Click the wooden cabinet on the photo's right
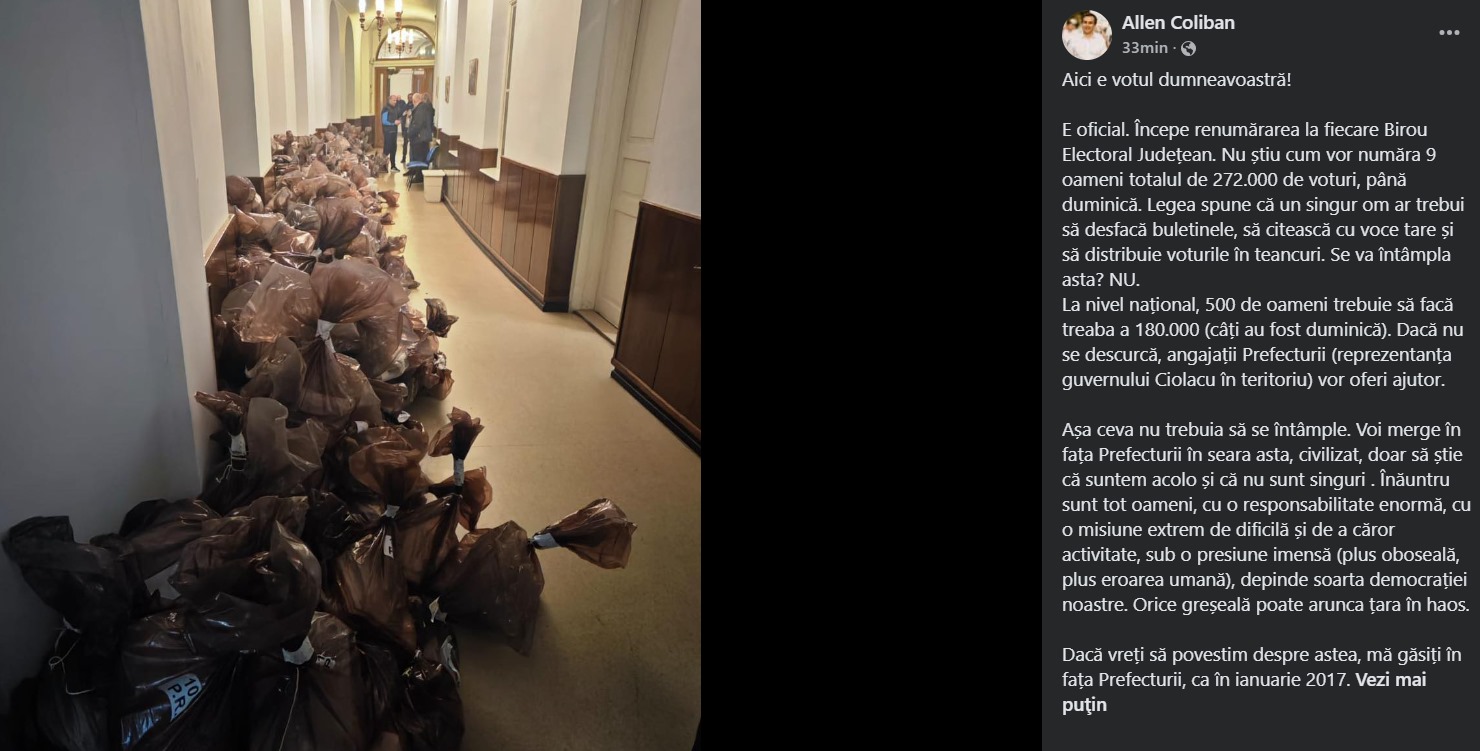This screenshot has width=1480, height=751. point(658,320)
